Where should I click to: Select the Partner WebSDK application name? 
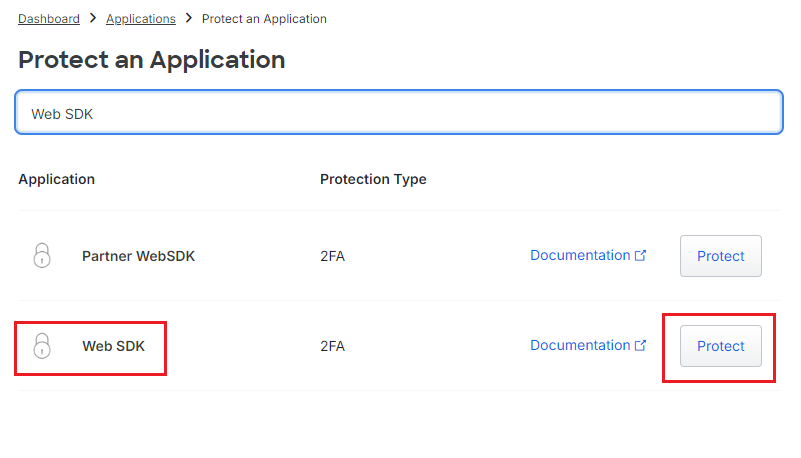click(138, 256)
